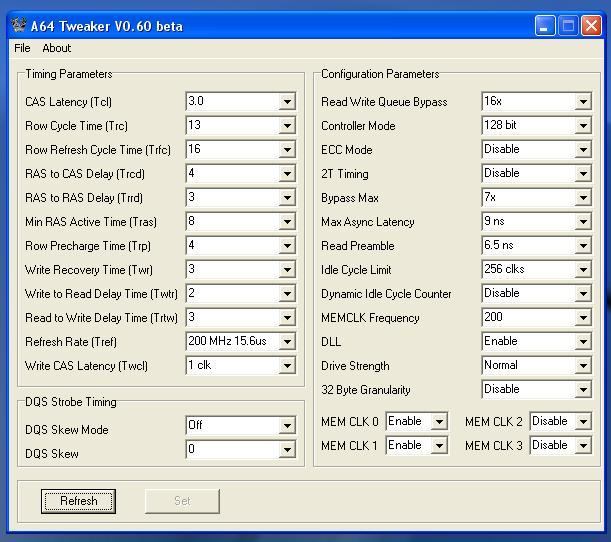Click the 'Timing Parameters' group heading
Image resolution: width=611 pixels, height=542 pixels.
tap(69, 74)
